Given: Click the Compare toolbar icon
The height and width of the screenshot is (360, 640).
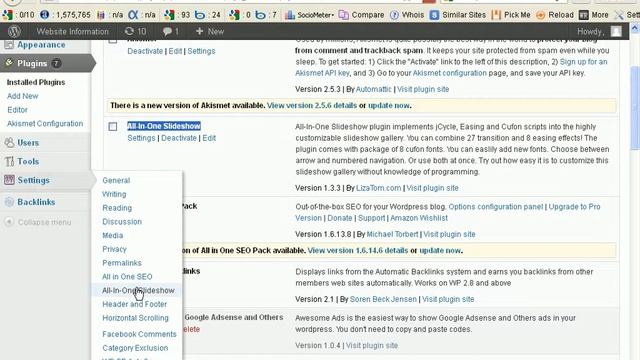Looking at the screenshot, I should pos(362,15).
